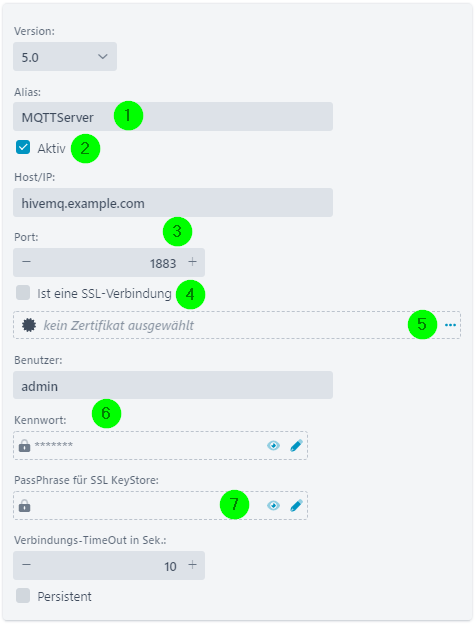
Task: Show the SSL KeyStore PassPhrase via eye icon
Action: pos(273,505)
